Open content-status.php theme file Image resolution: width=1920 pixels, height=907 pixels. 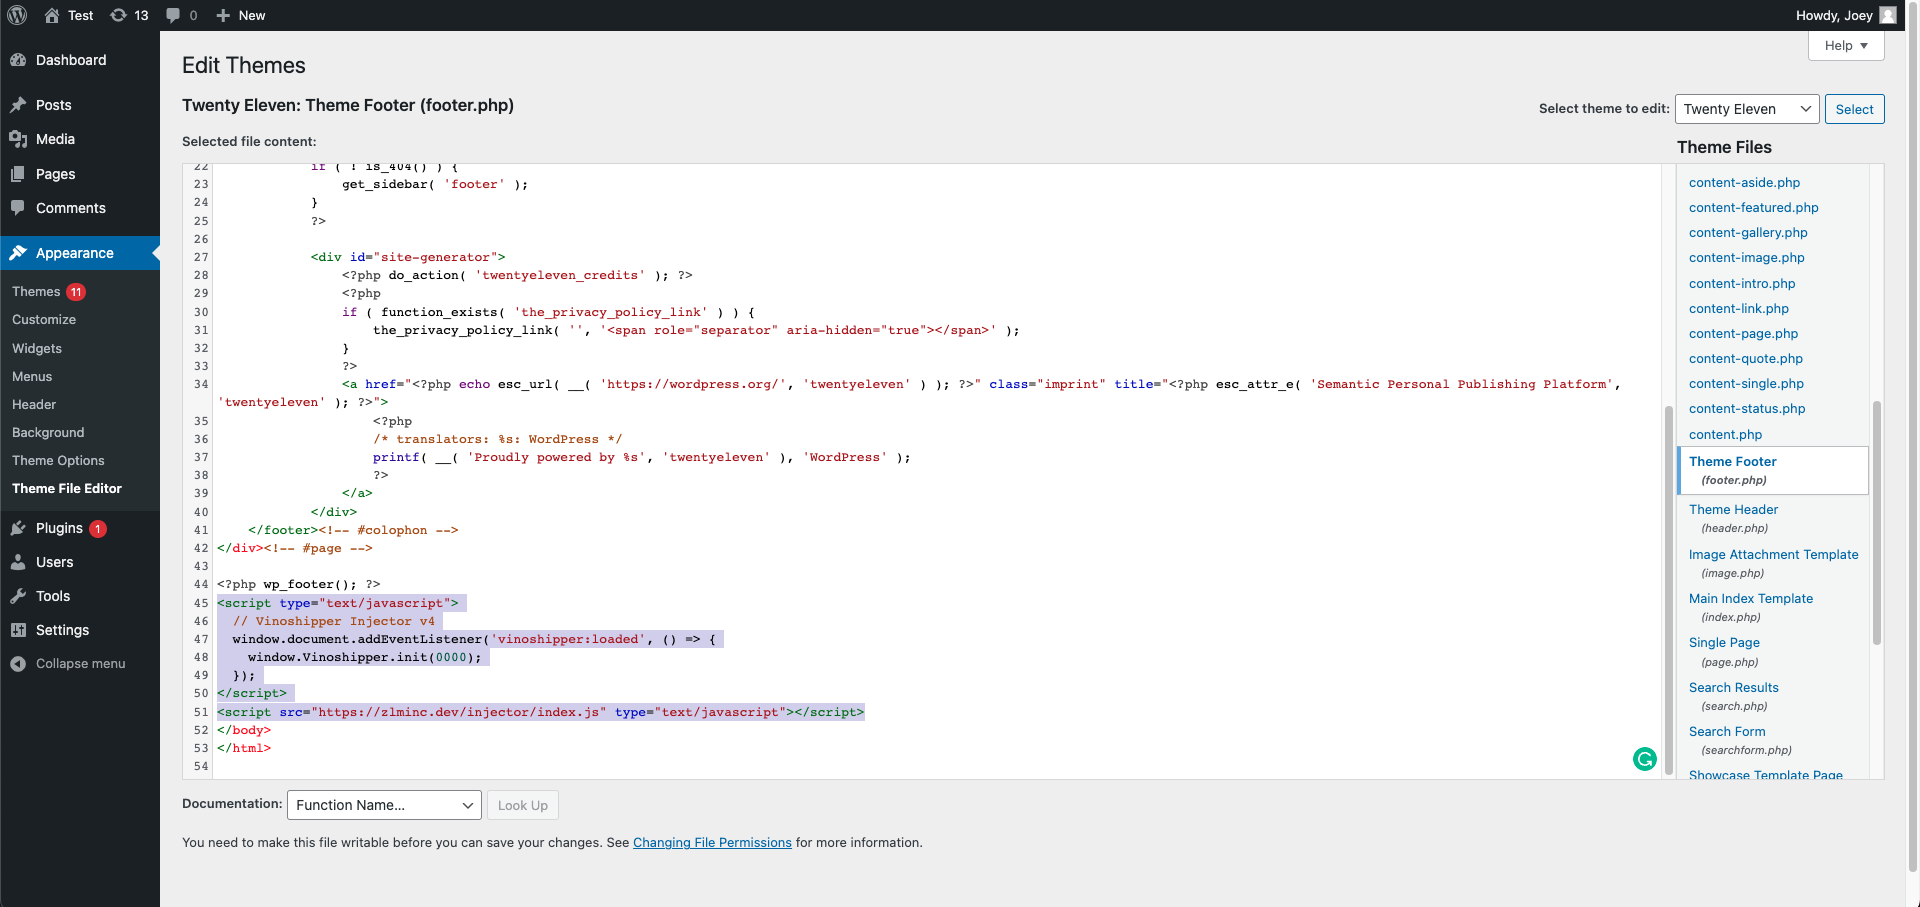[x=1747, y=408]
